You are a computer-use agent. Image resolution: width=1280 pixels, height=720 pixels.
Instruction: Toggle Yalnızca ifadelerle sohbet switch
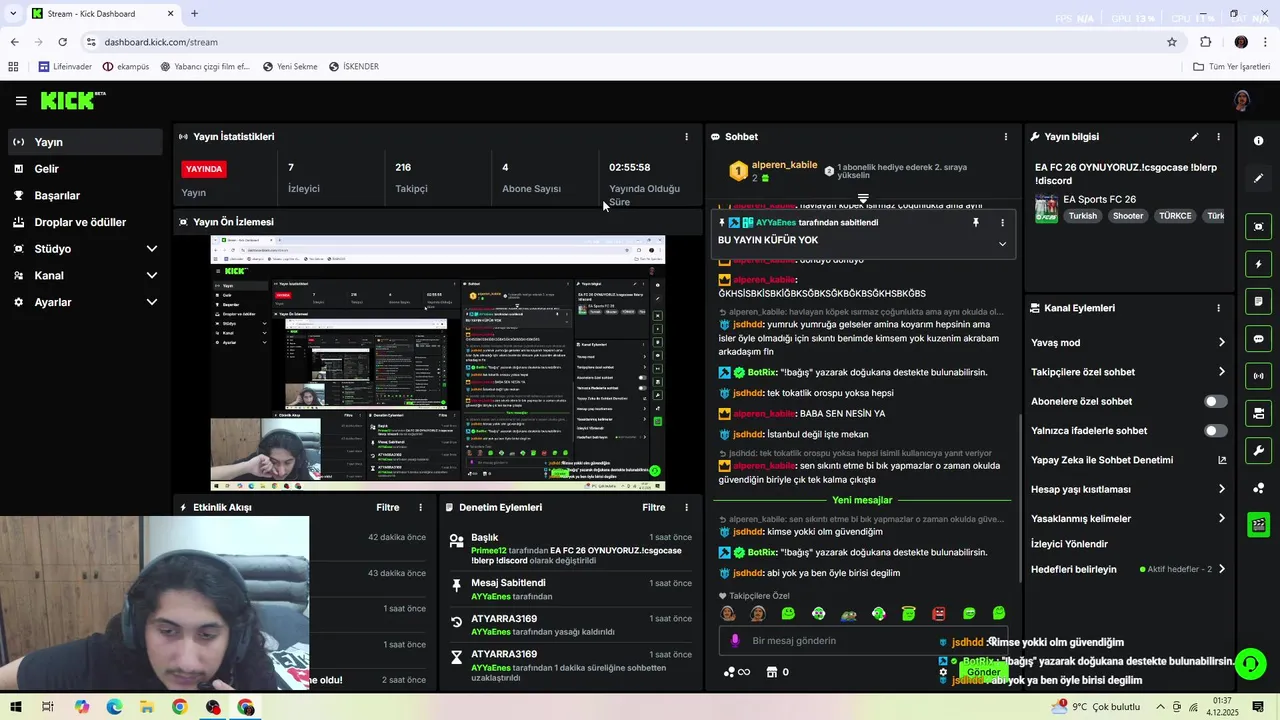pyautogui.click(x=1215, y=431)
